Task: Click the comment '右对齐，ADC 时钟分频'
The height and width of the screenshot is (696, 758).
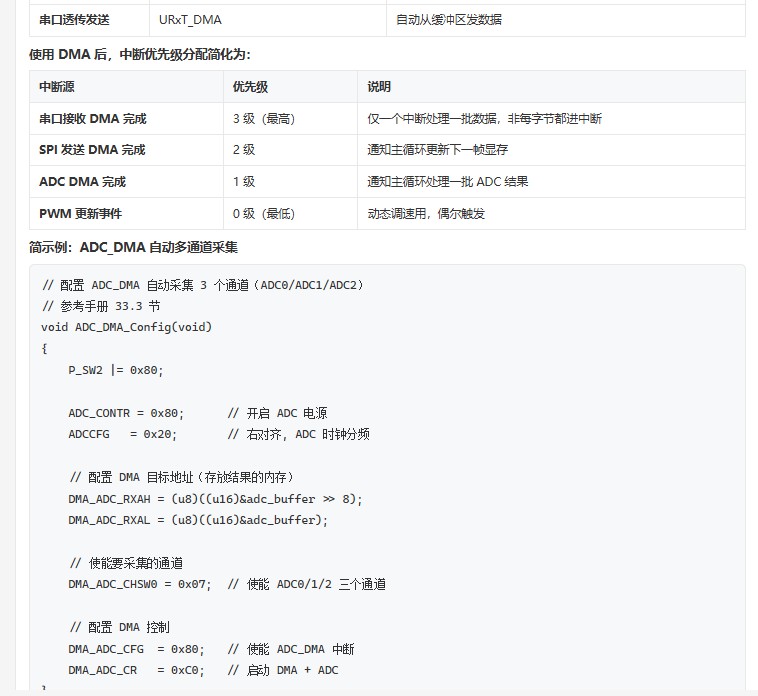Action: 299,435
